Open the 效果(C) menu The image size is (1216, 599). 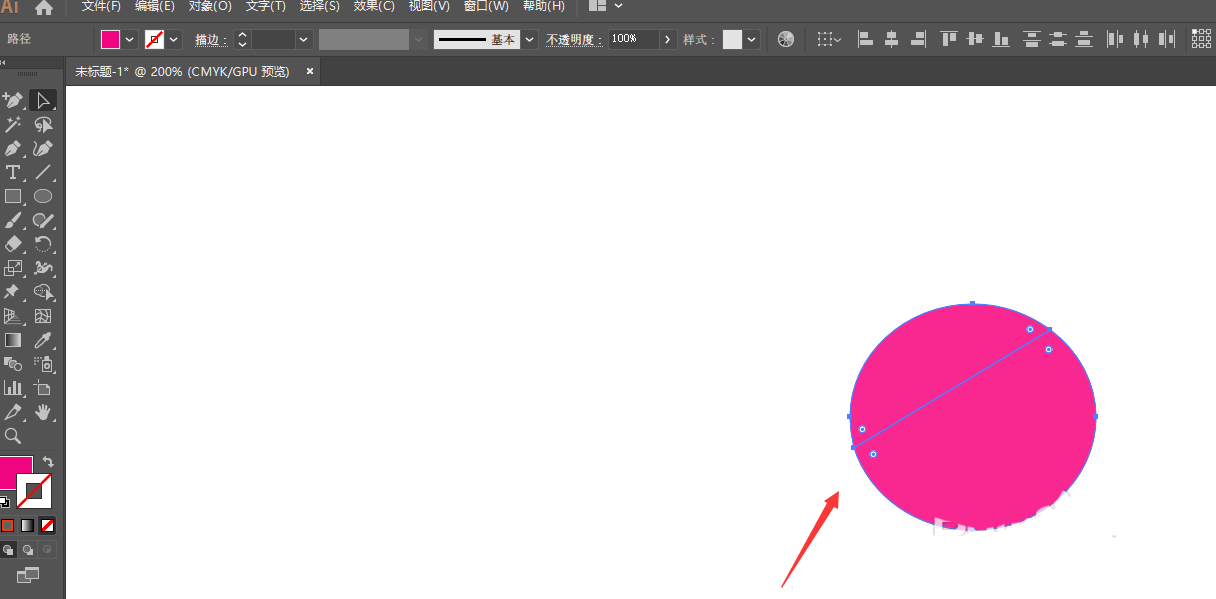point(374,6)
